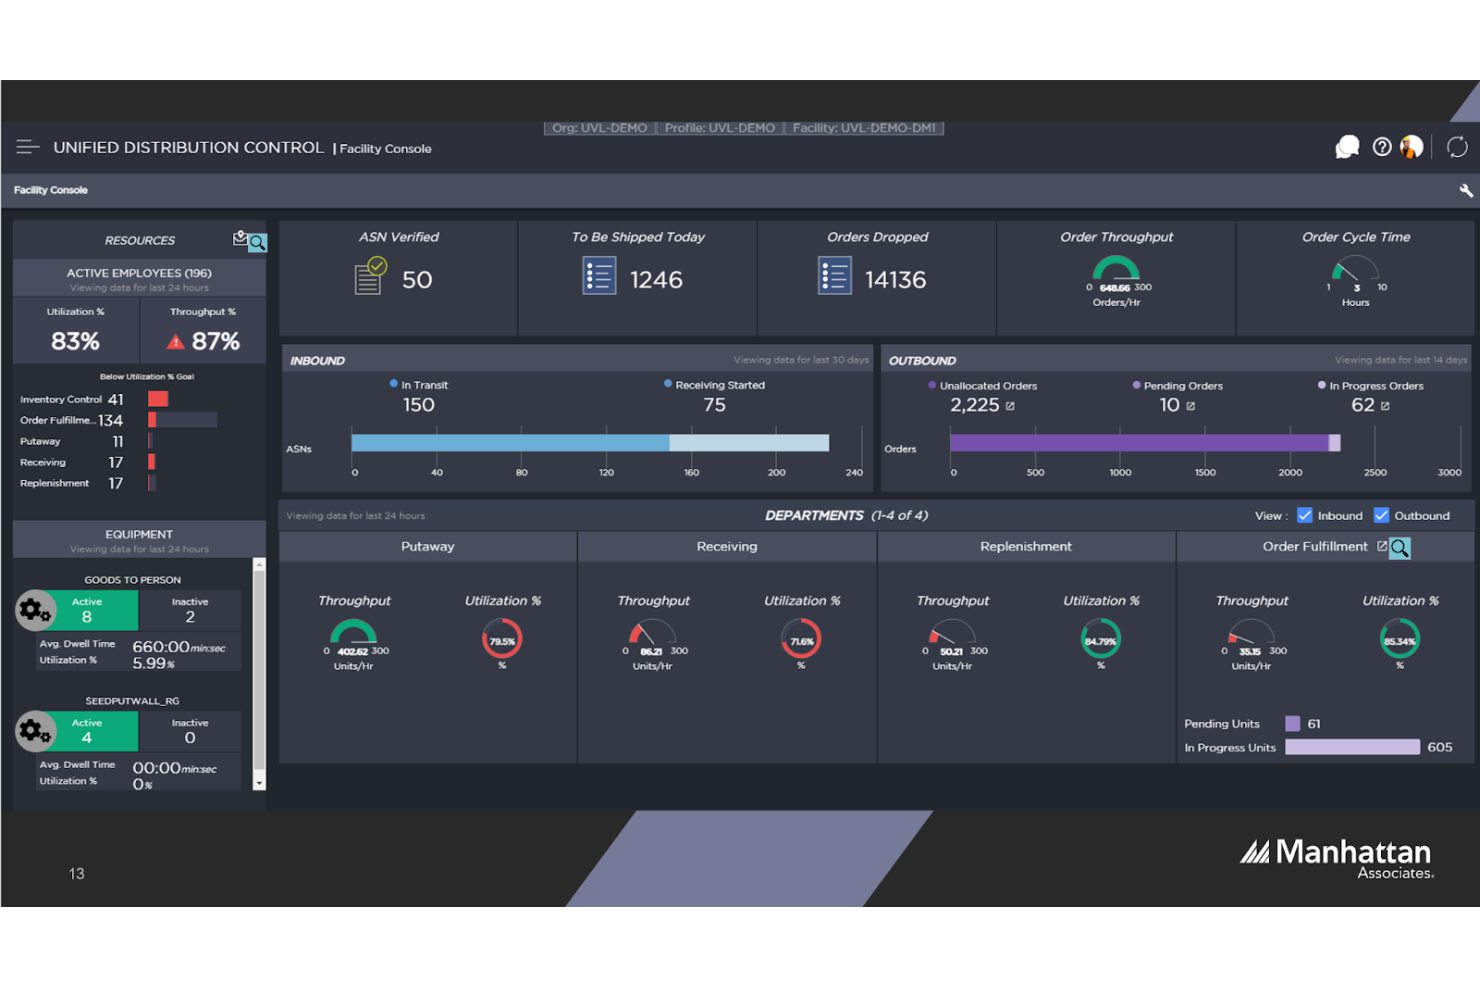Click the red utilization bar for Inventory Control
Image resolution: width=1480 pixels, height=987 pixels.
pos(156,398)
